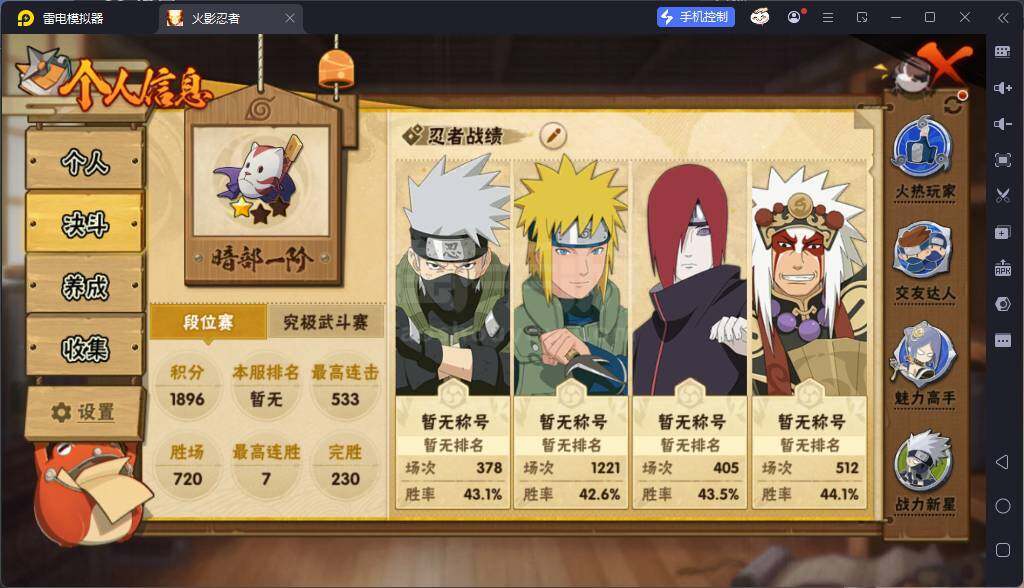
Task: Open the 养成 side menu
Action: (85, 286)
